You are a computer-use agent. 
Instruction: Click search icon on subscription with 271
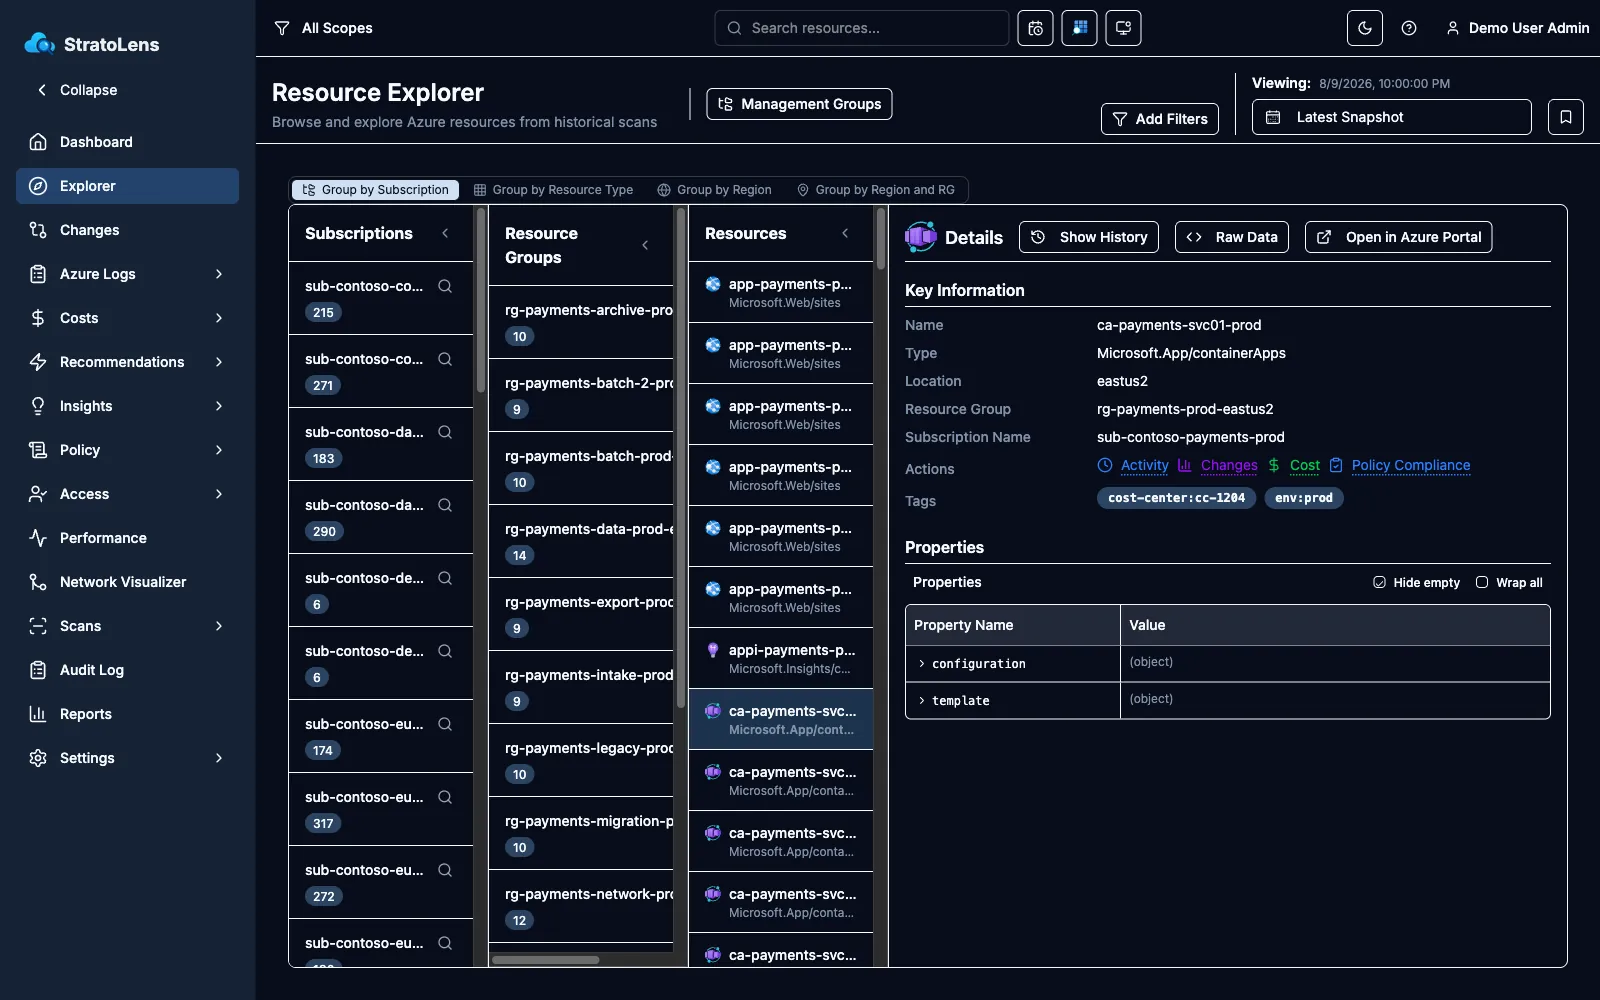tap(445, 359)
